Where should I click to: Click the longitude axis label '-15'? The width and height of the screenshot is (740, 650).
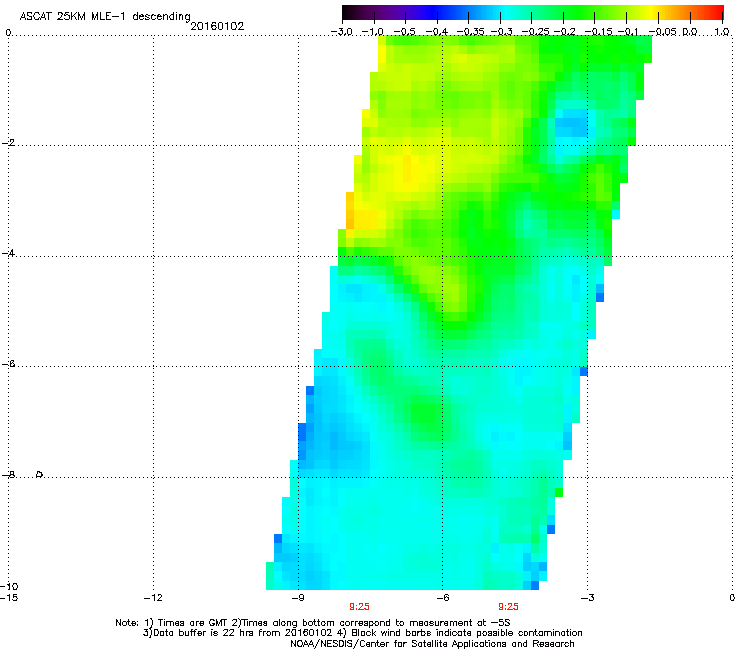(x=9, y=598)
